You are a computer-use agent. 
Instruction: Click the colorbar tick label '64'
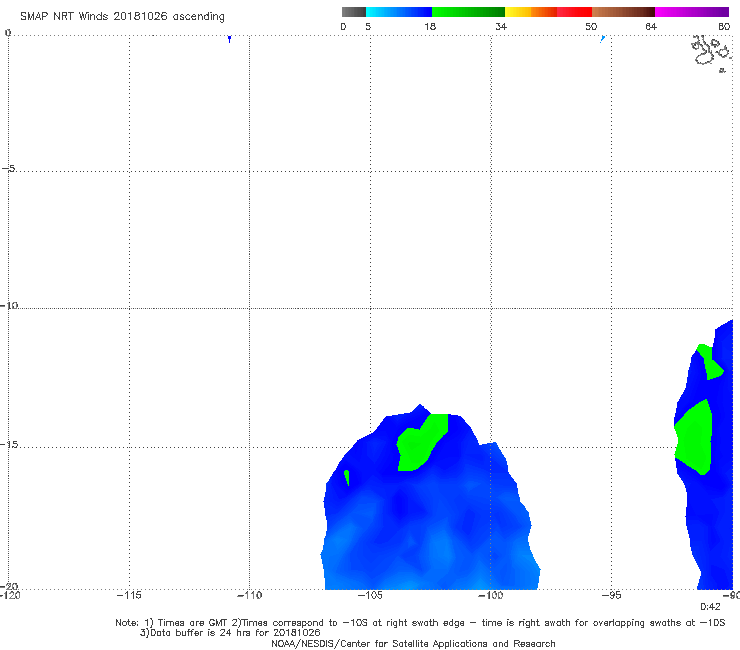651,27
